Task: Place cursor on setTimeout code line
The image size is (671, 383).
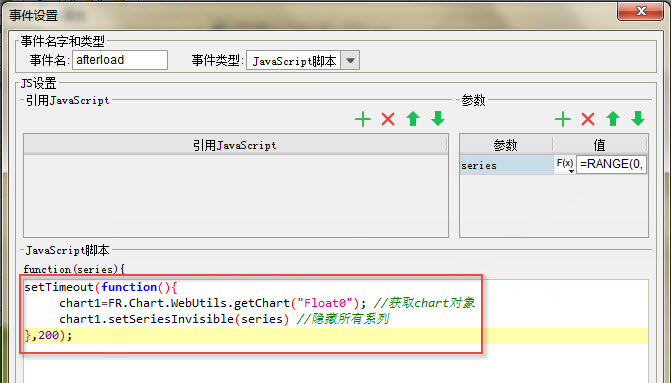Action: click(x=101, y=287)
